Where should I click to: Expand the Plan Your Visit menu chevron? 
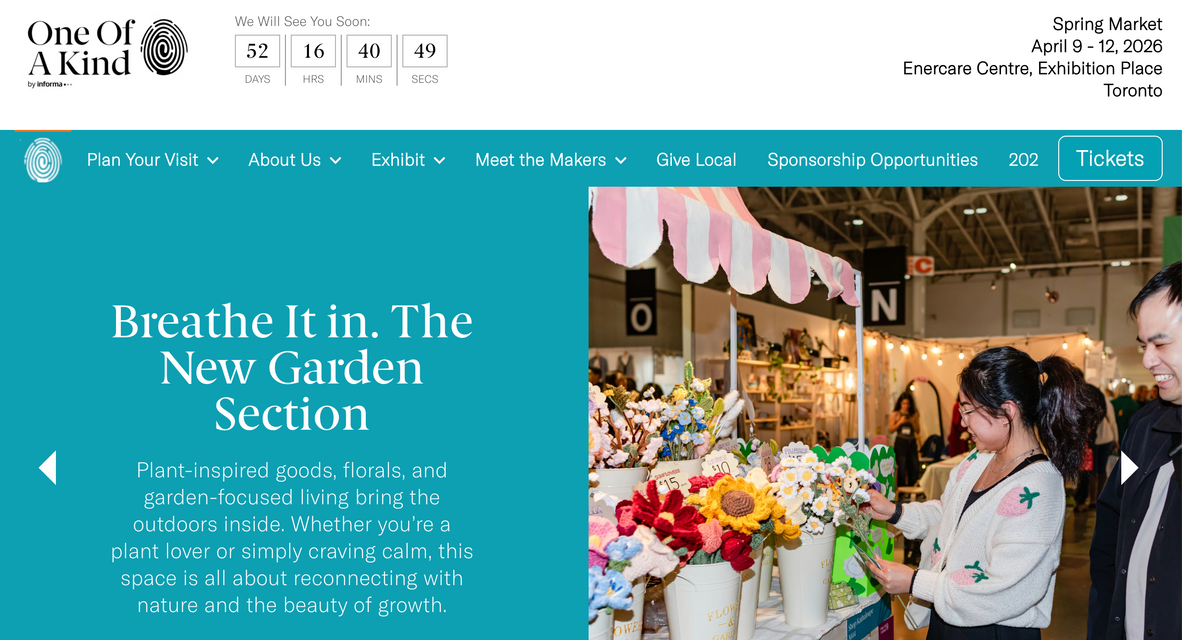point(213,161)
